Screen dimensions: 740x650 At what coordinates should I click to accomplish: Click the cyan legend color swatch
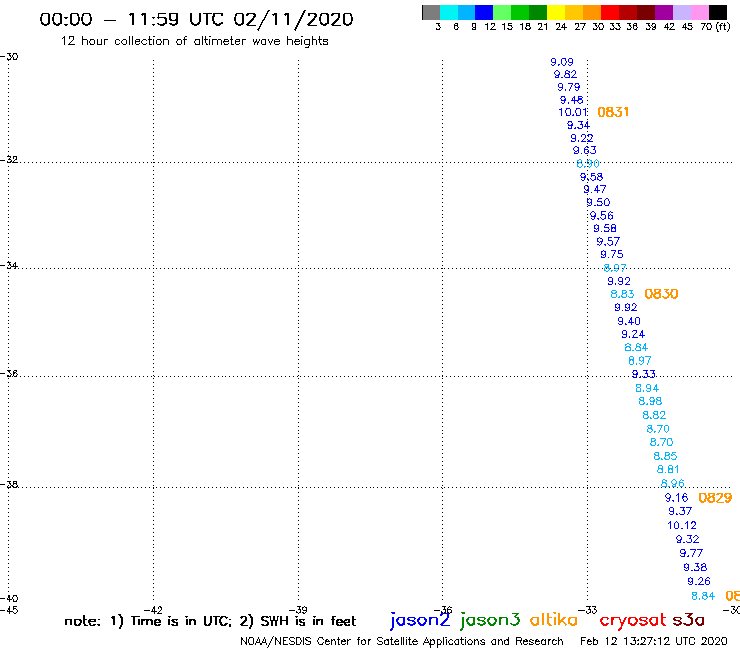(449, 12)
